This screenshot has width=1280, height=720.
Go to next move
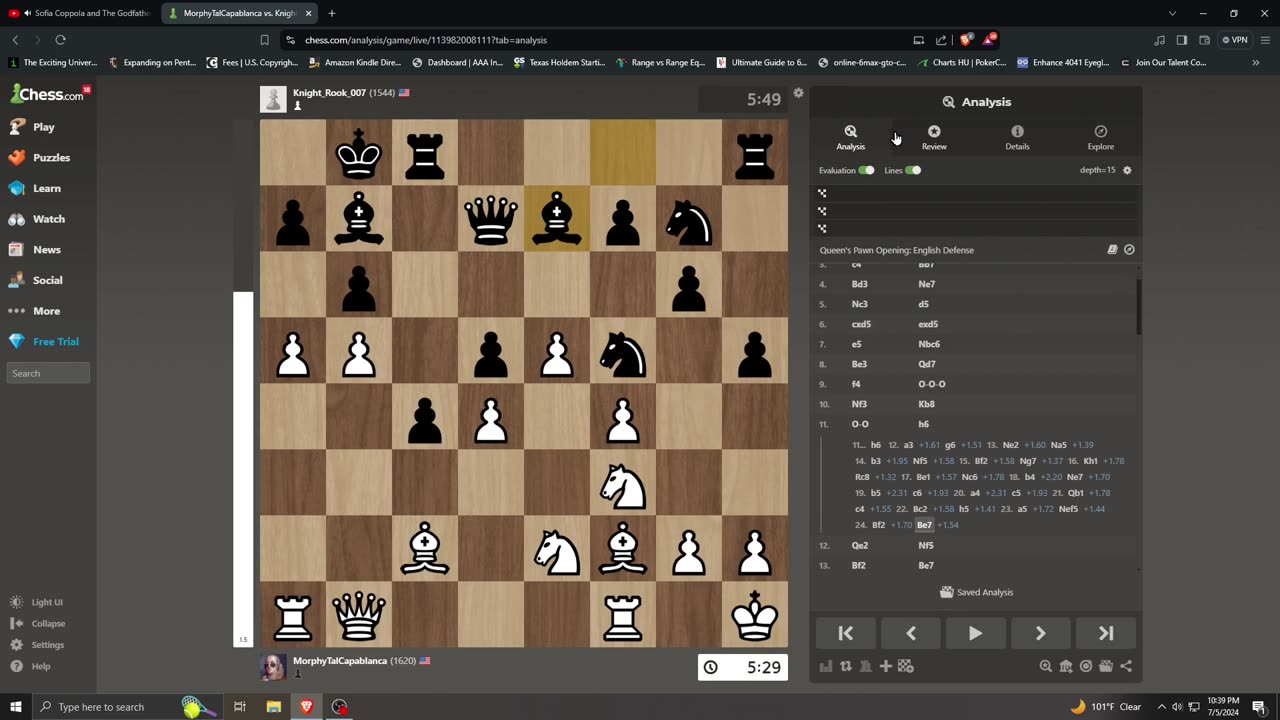(1040, 633)
